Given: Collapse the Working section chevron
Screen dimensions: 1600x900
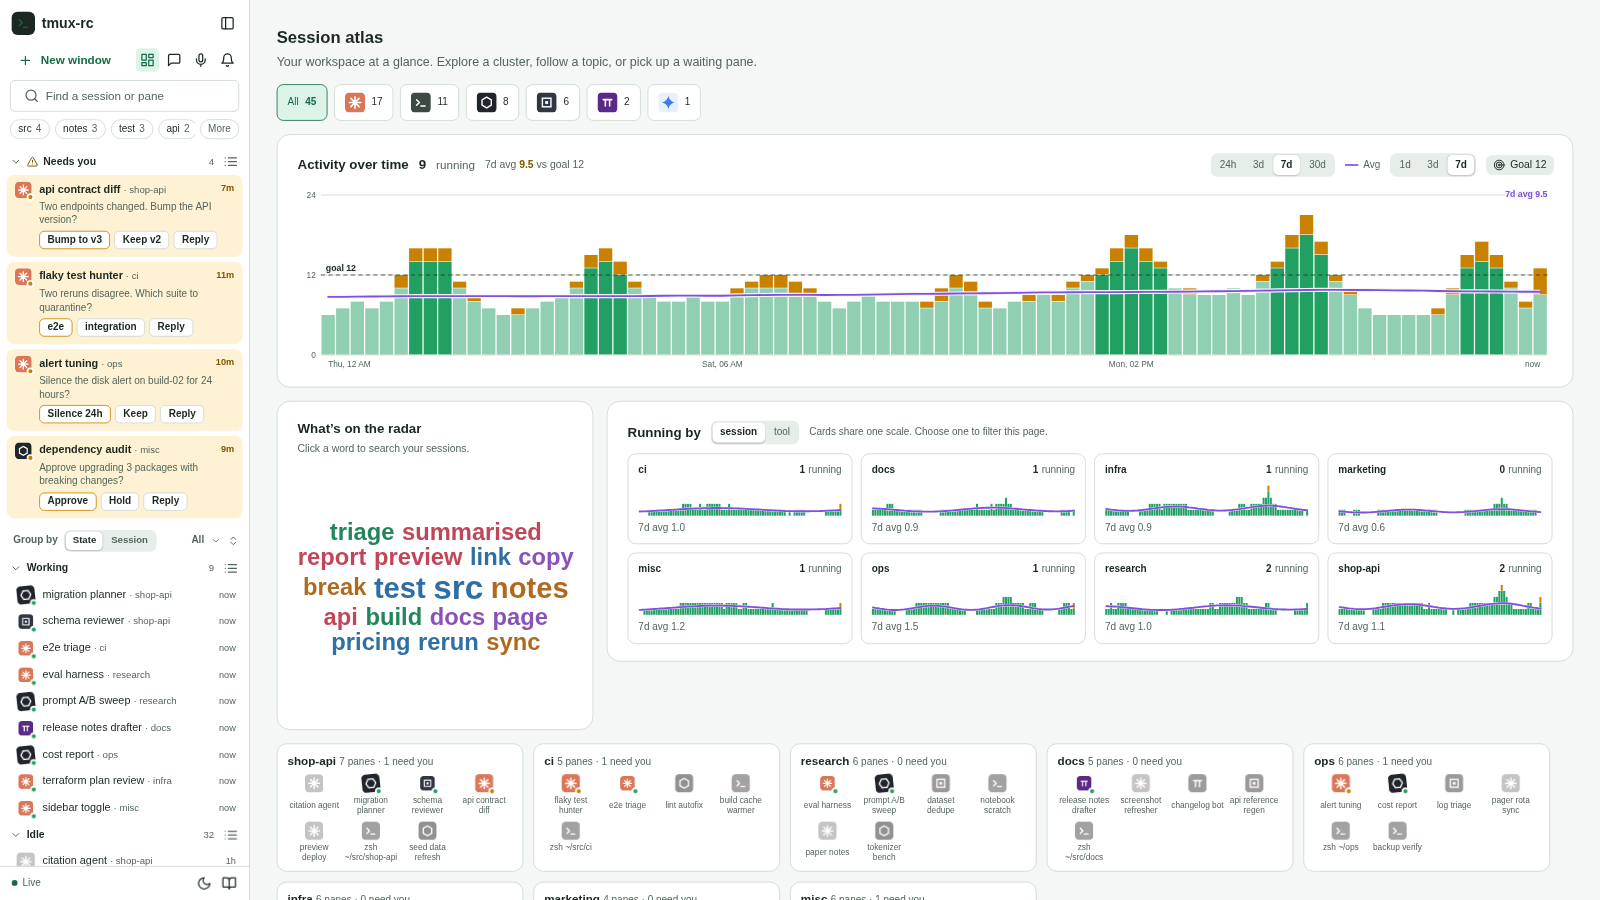Looking at the screenshot, I should pyautogui.click(x=16, y=568).
